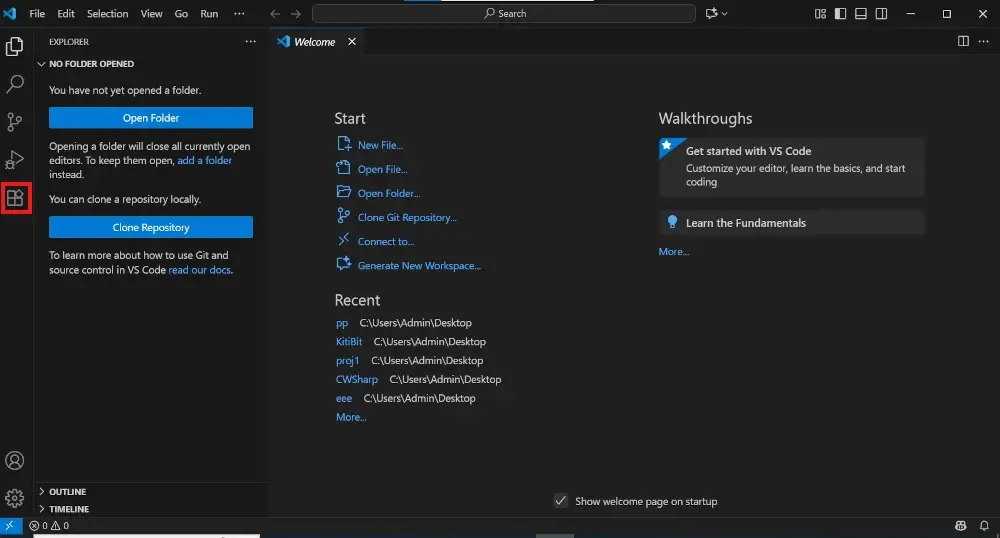Image resolution: width=1000 pixels, height=538 pixels.
Task: Open the Extensions view in activity bar
Action: (15, 198)
